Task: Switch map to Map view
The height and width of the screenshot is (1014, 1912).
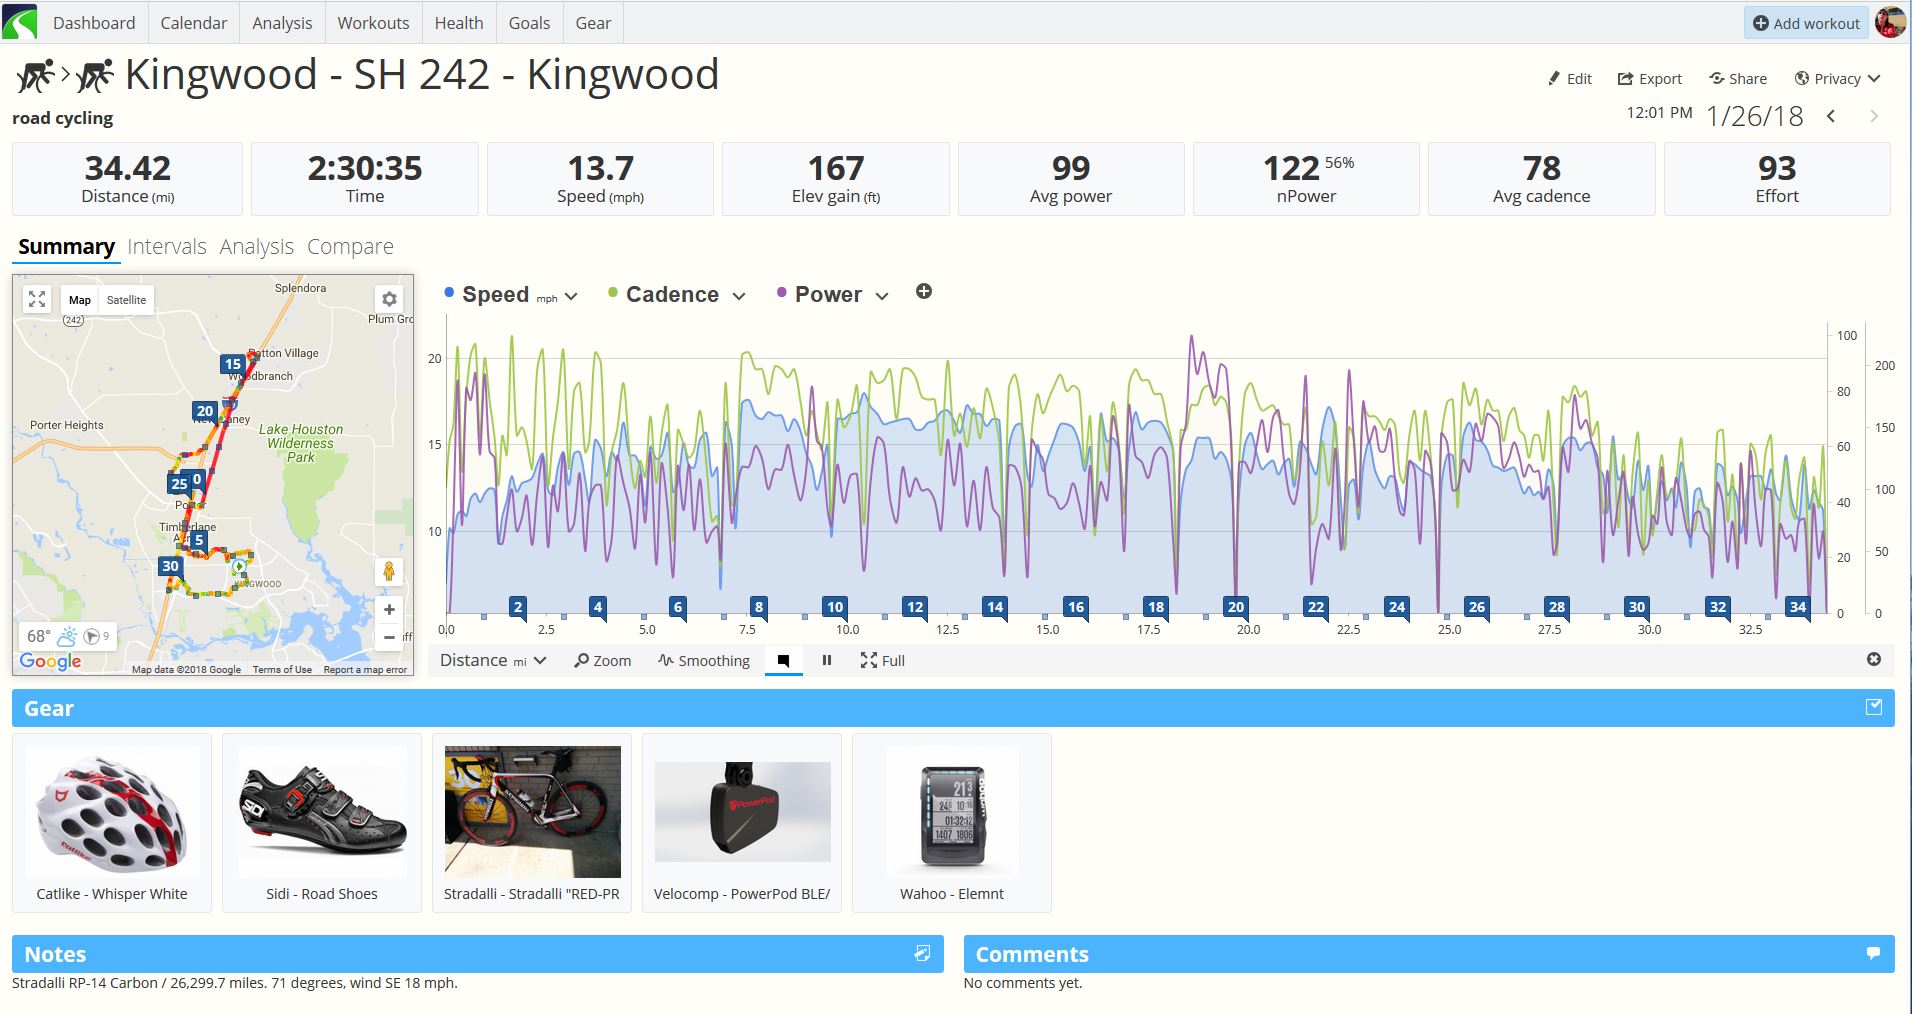Action: click(x=80, y=300)
